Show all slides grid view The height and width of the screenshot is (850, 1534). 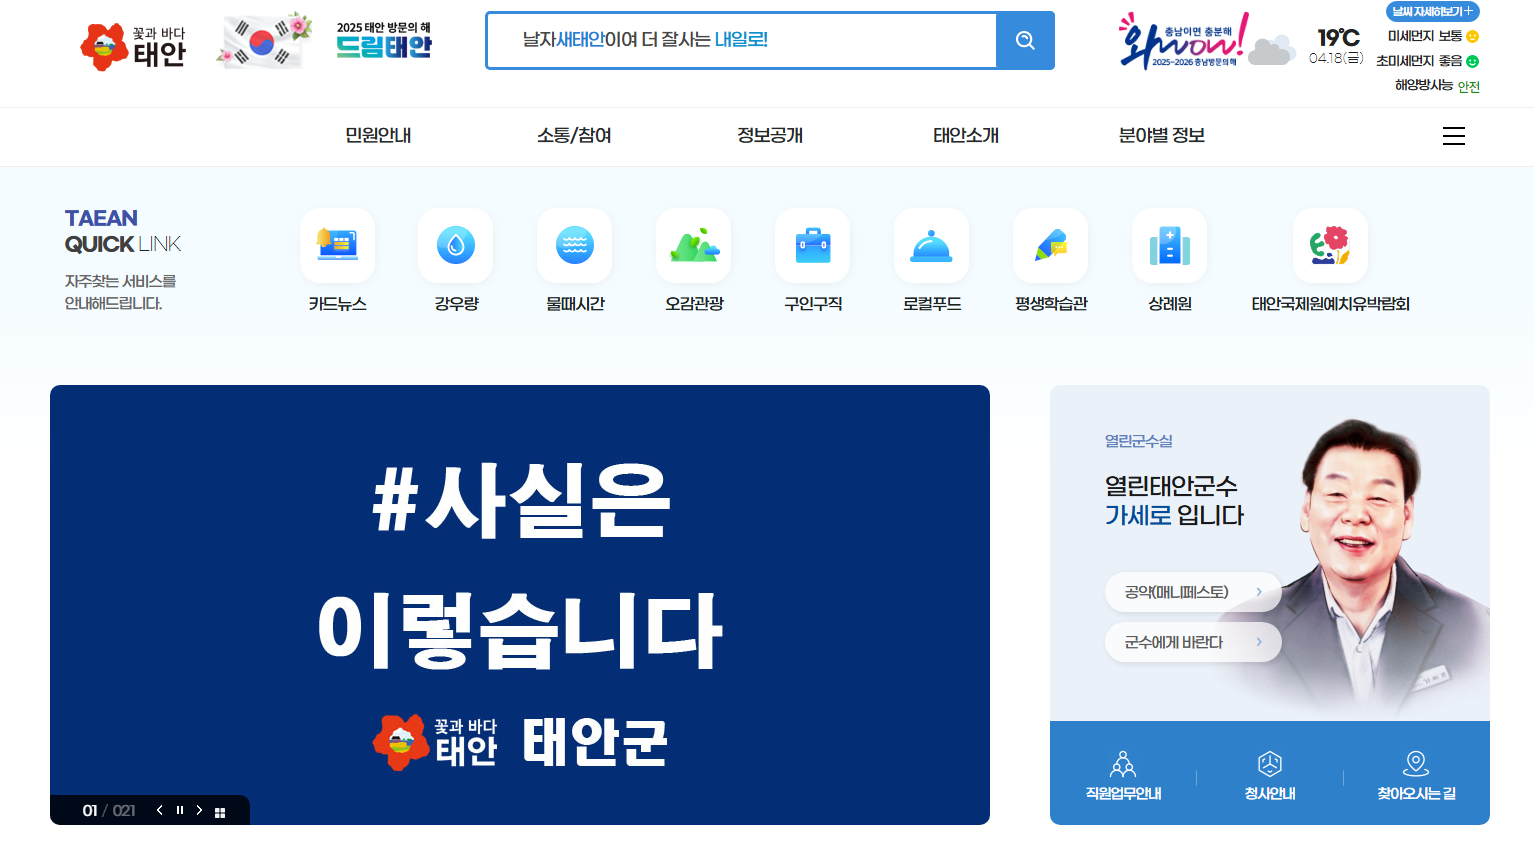pyautogui.click(x=220, y=812)
